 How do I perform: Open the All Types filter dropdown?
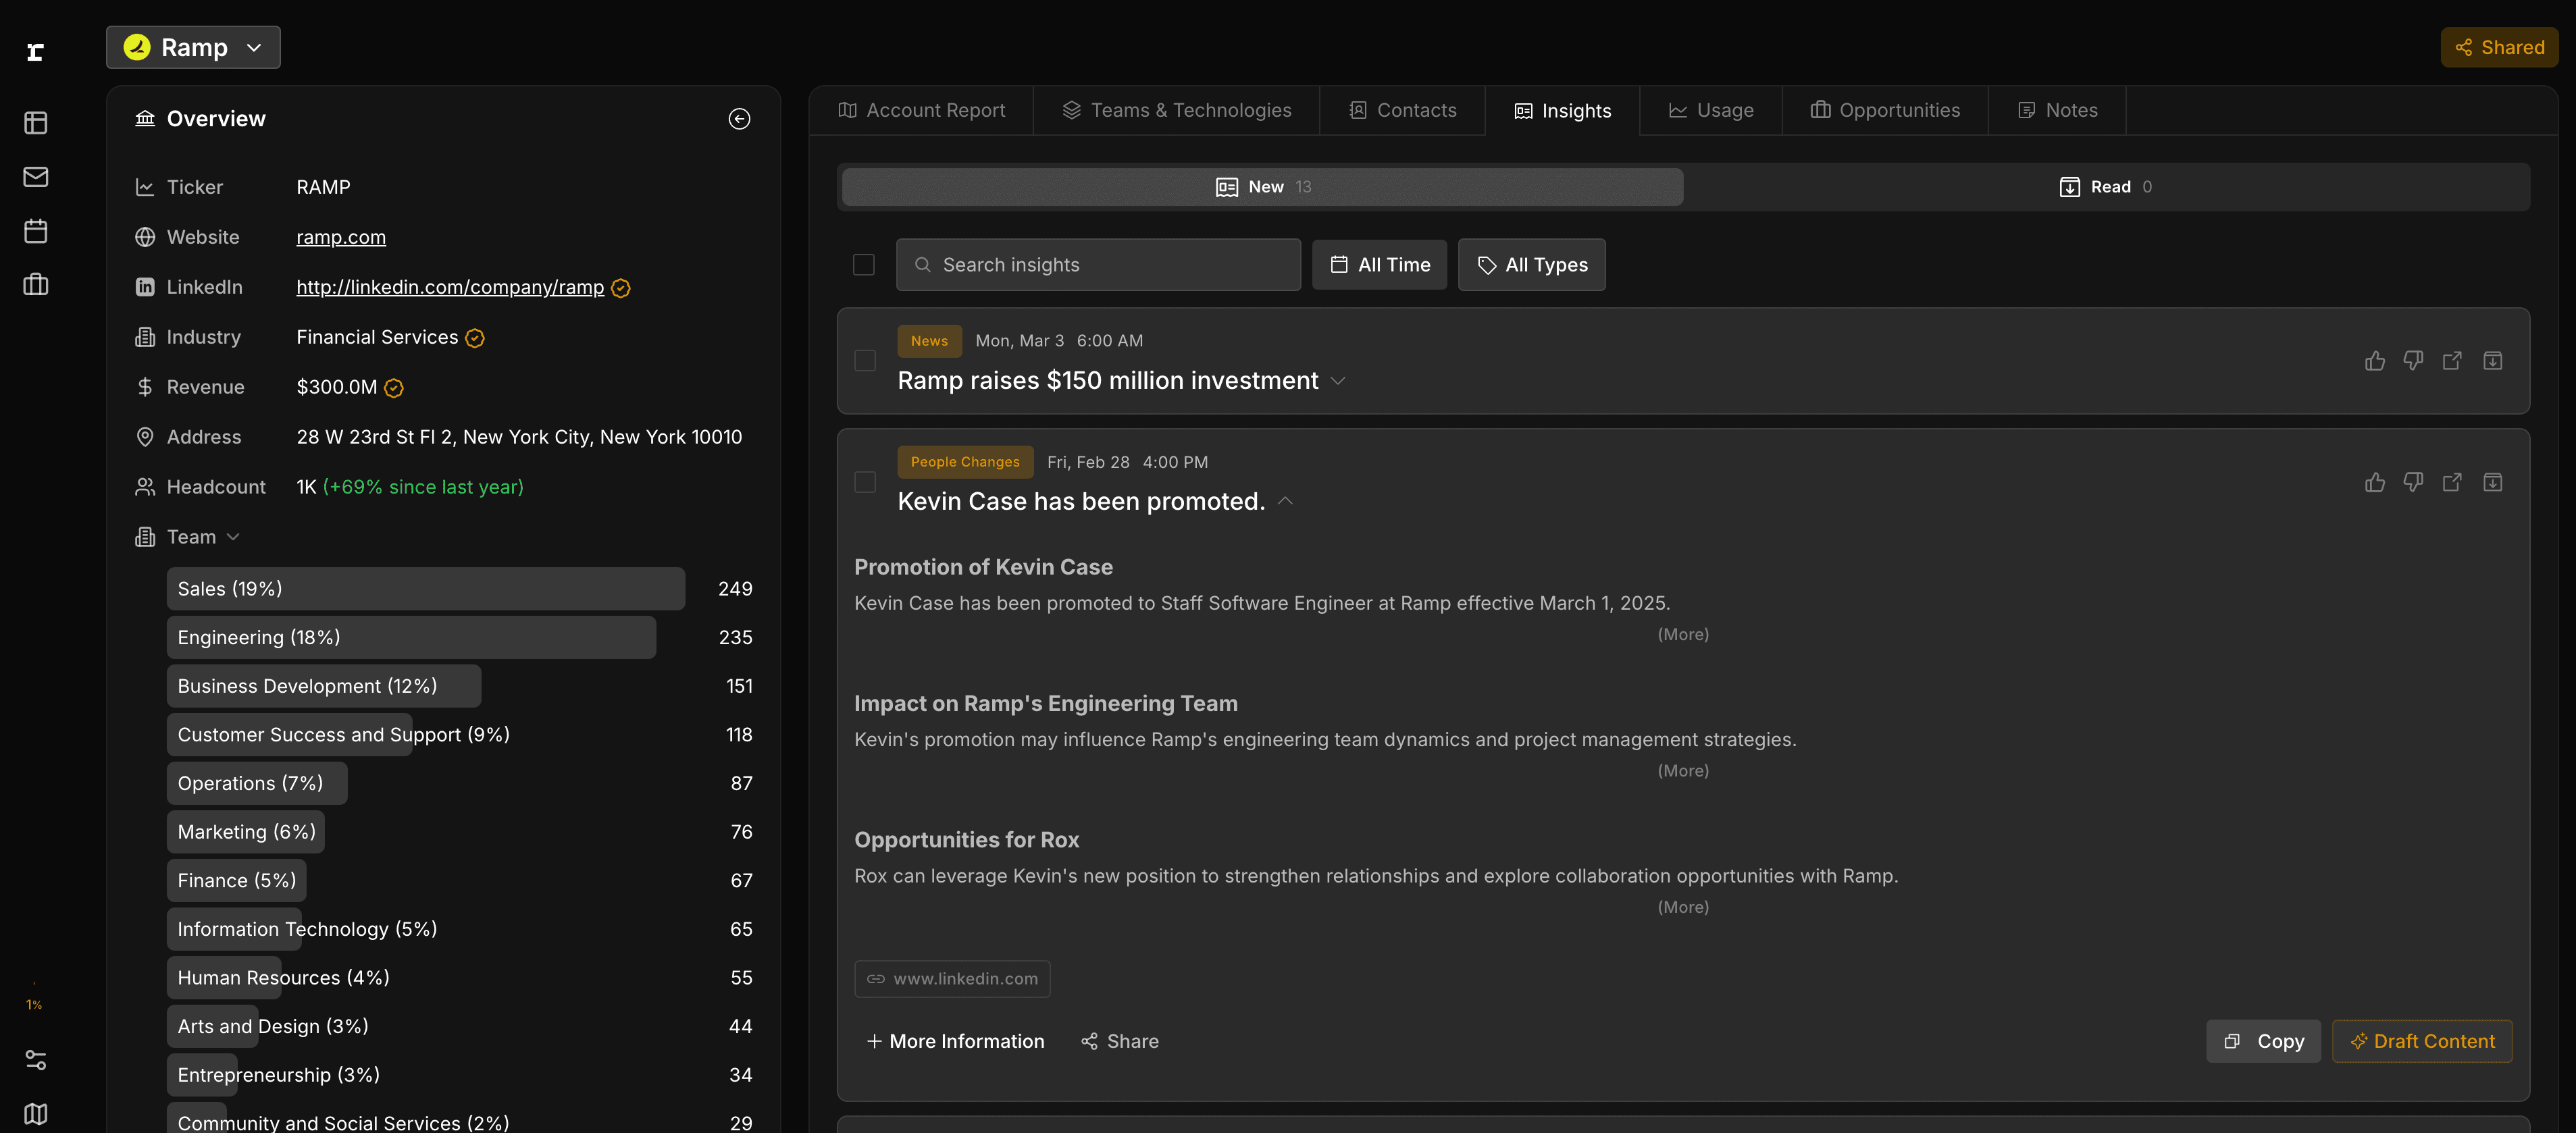(1531, 265)
